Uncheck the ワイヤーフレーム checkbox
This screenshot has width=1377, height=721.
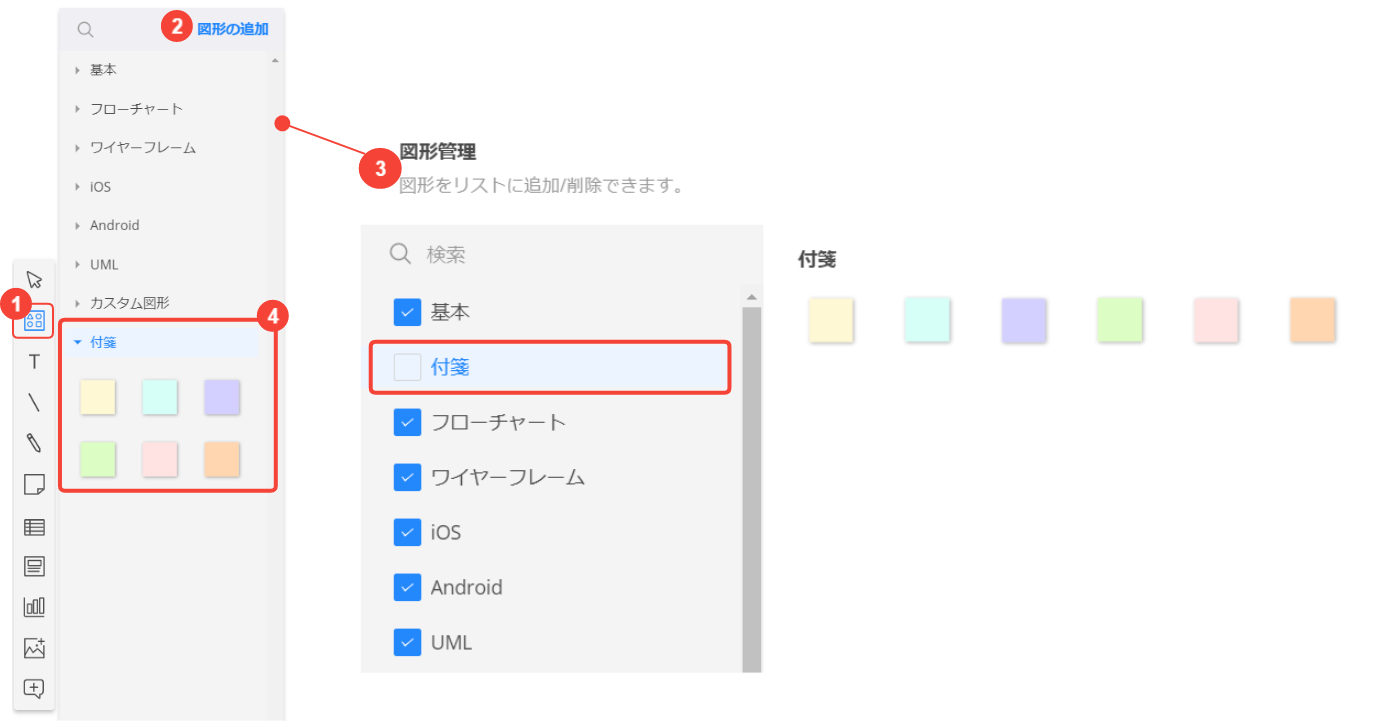[407, 477]
